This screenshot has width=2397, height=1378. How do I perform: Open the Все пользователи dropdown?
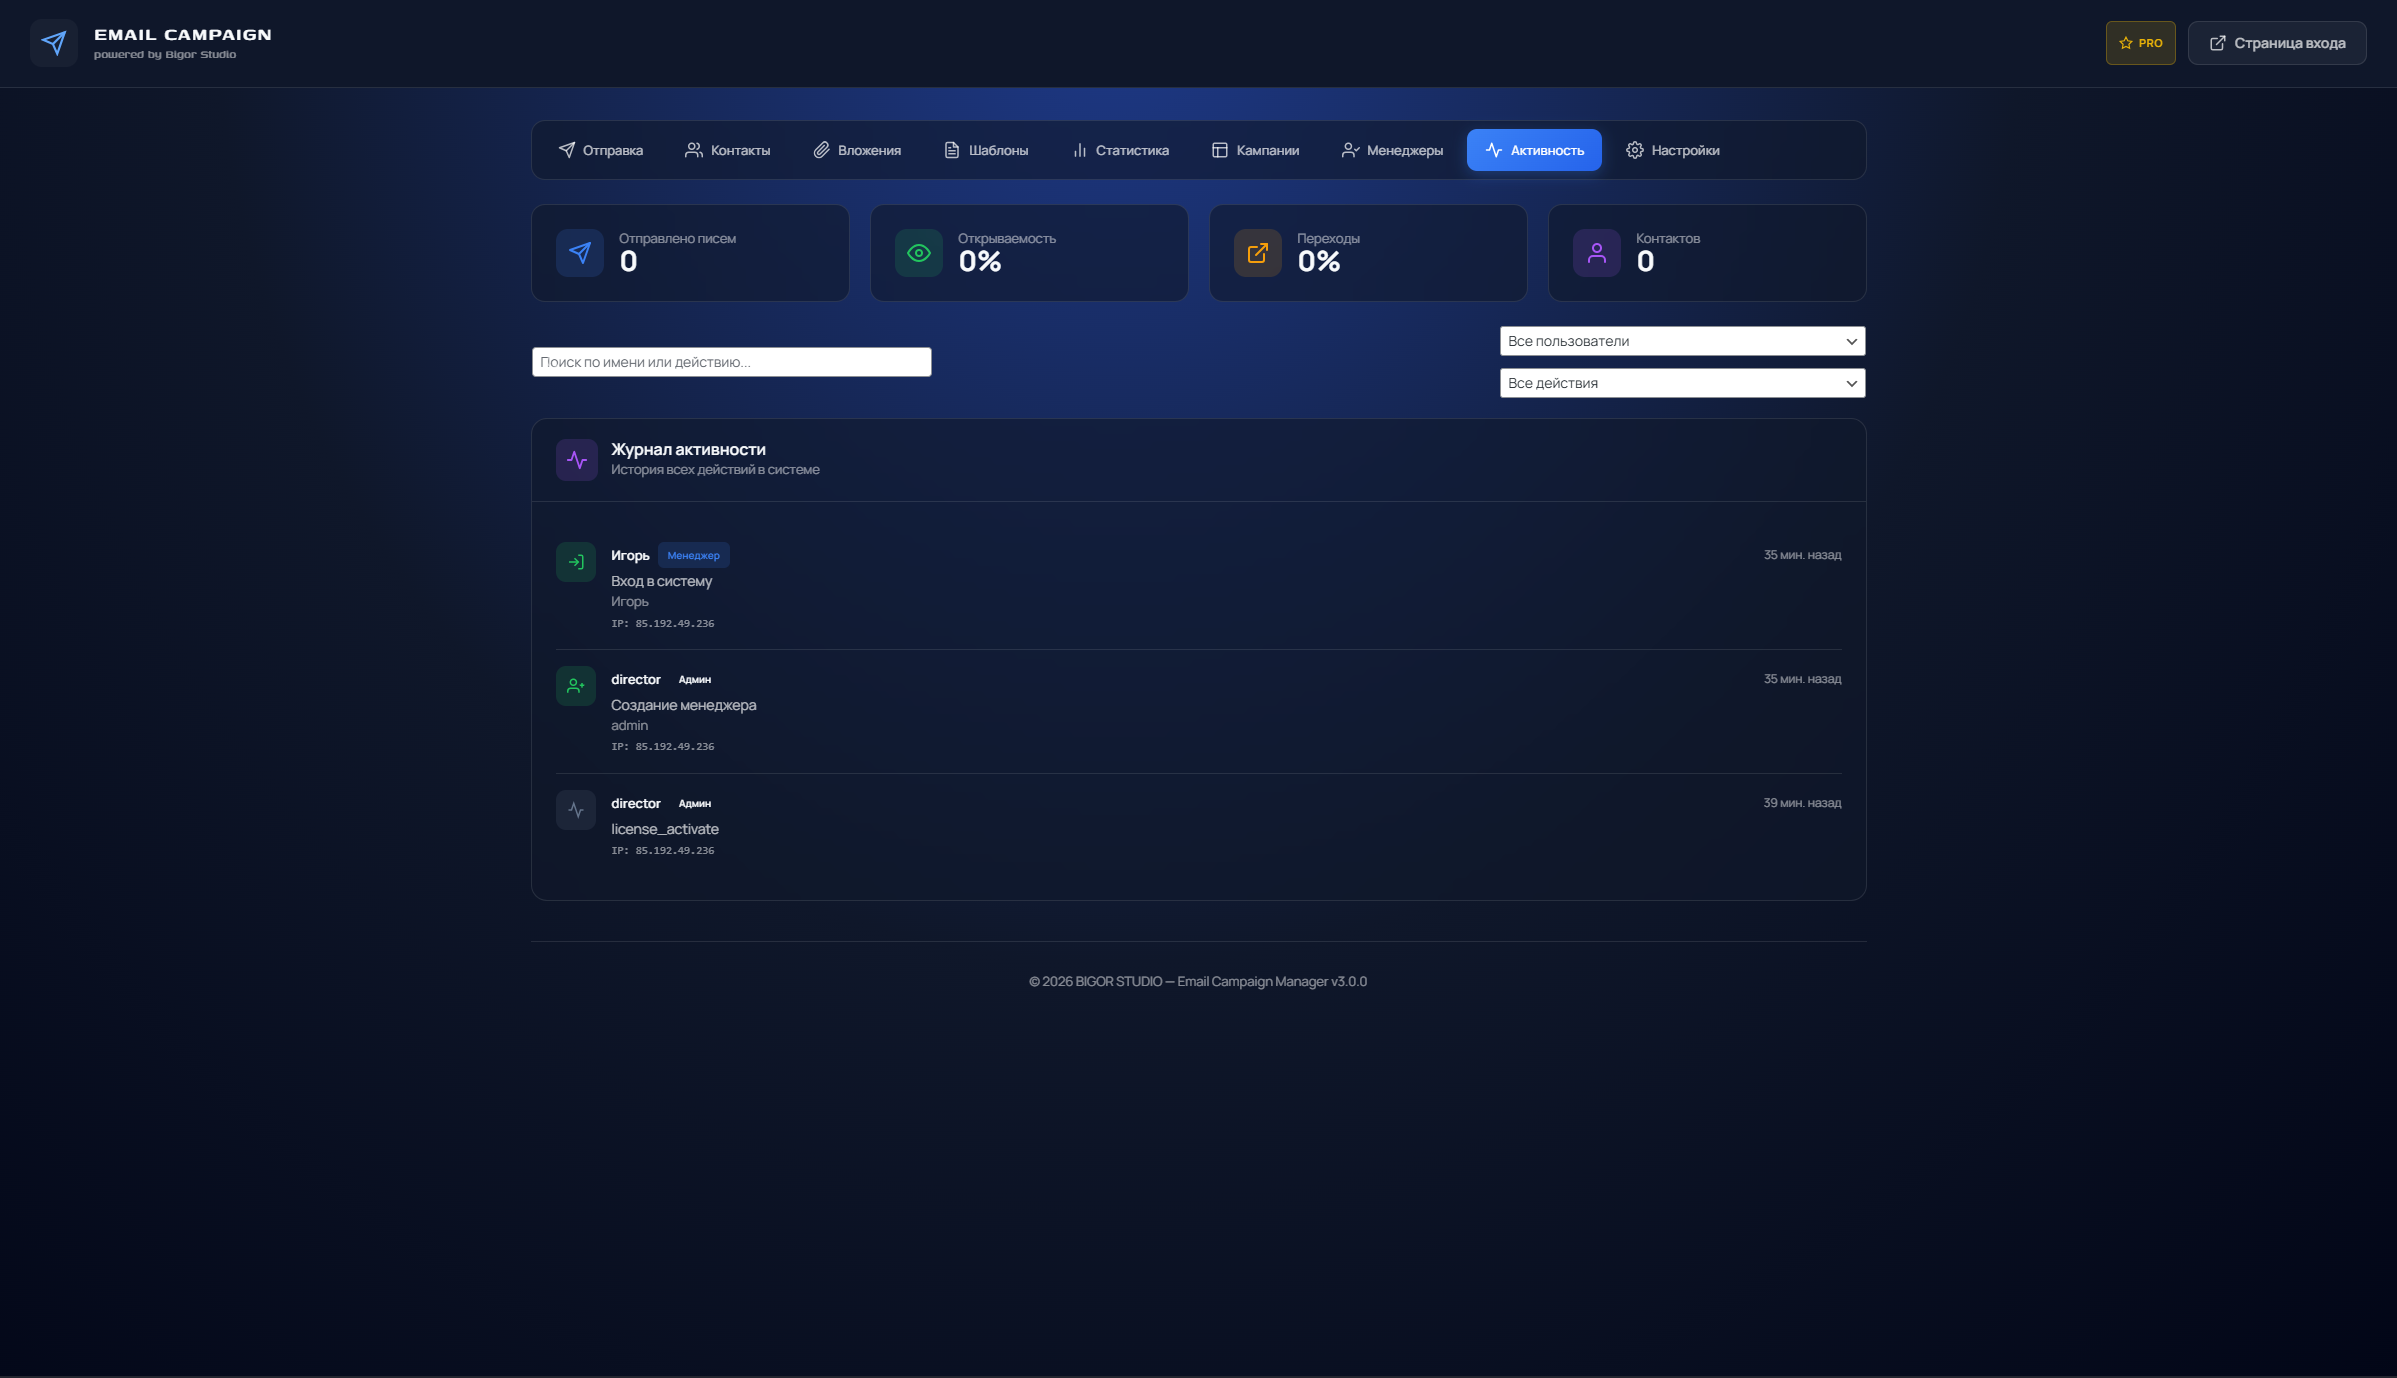(x=1681, y=340)
